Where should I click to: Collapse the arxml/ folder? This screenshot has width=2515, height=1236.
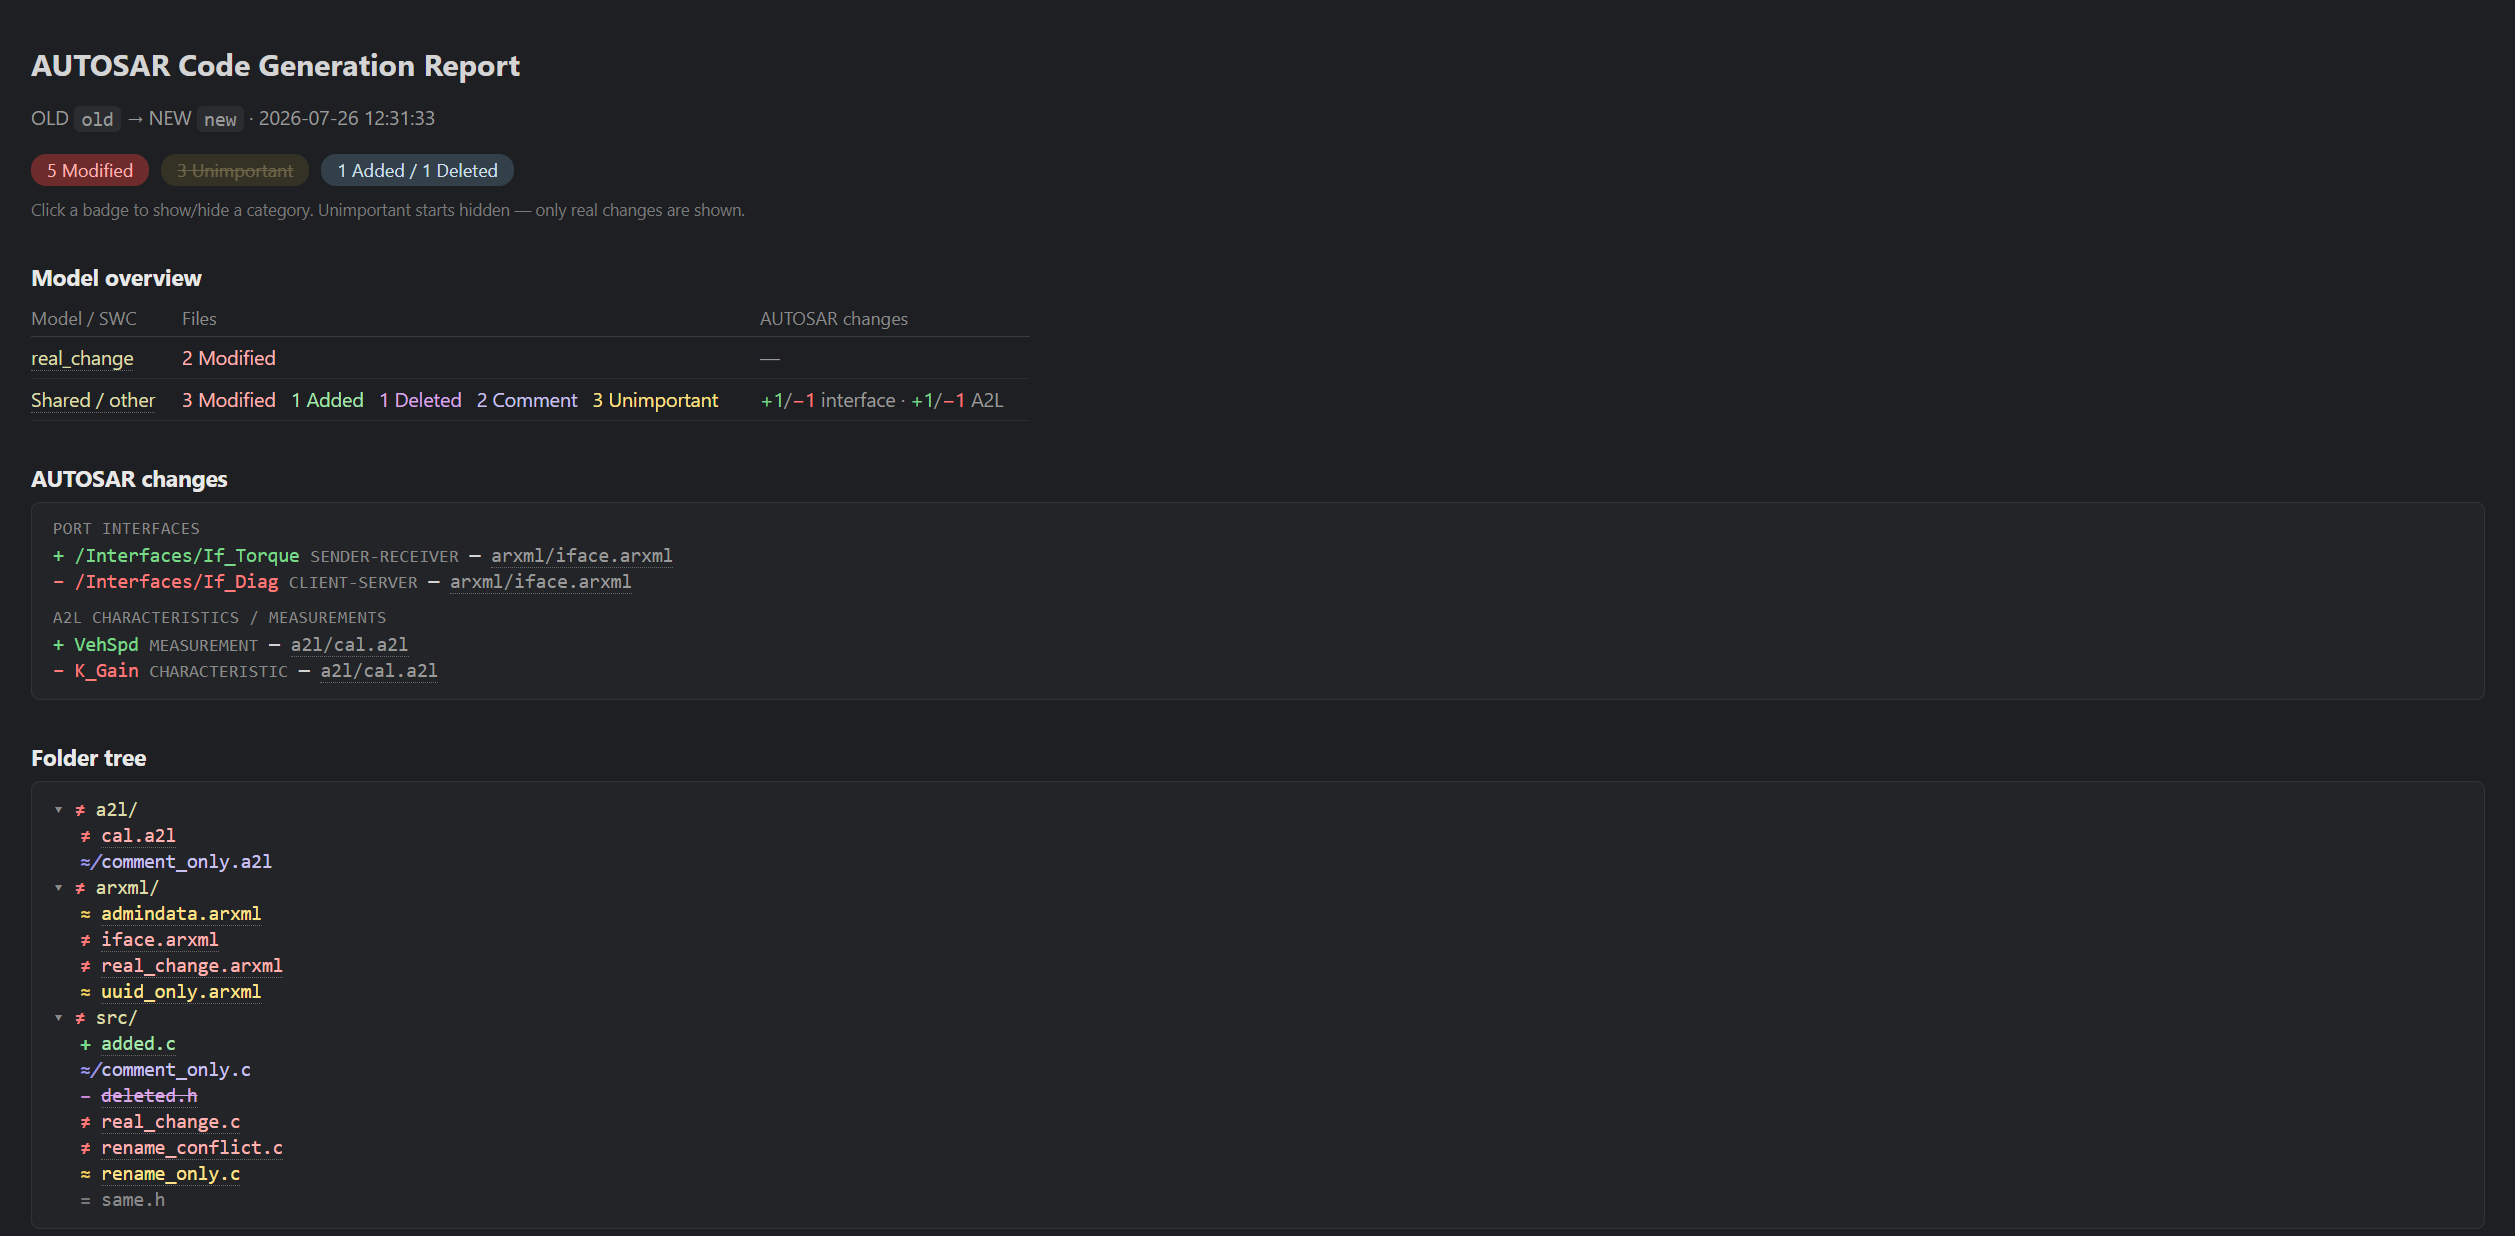(59, 887)
